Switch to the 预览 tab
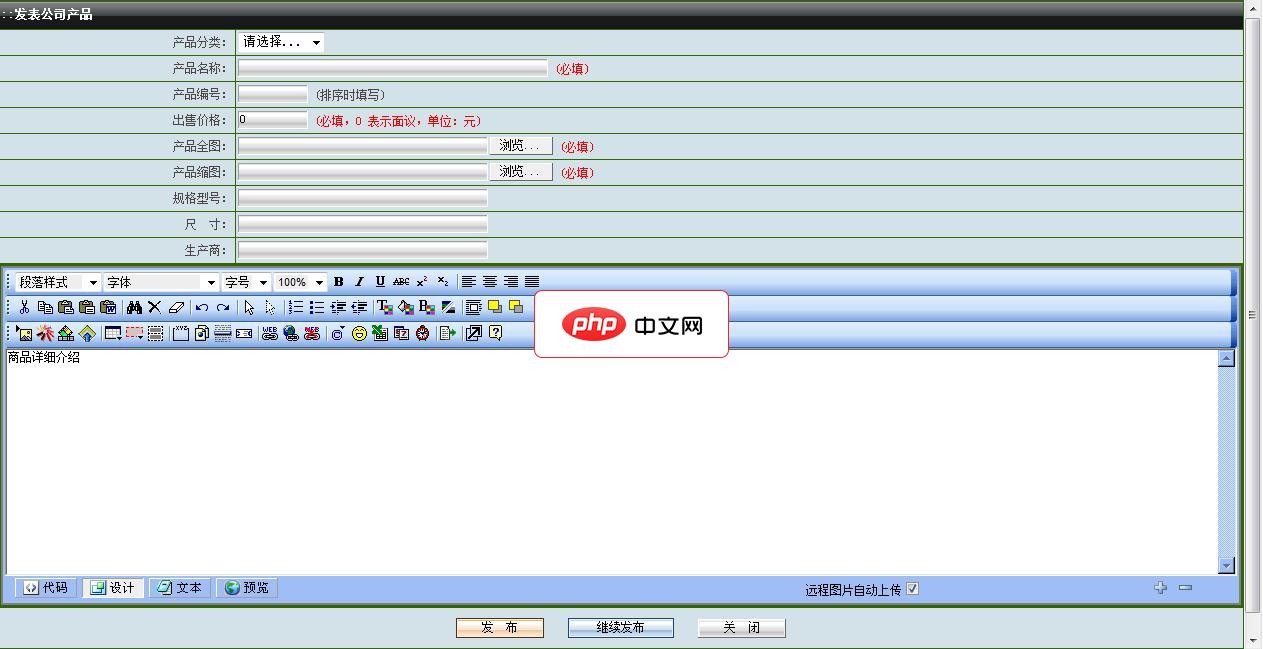 [246, 588]
